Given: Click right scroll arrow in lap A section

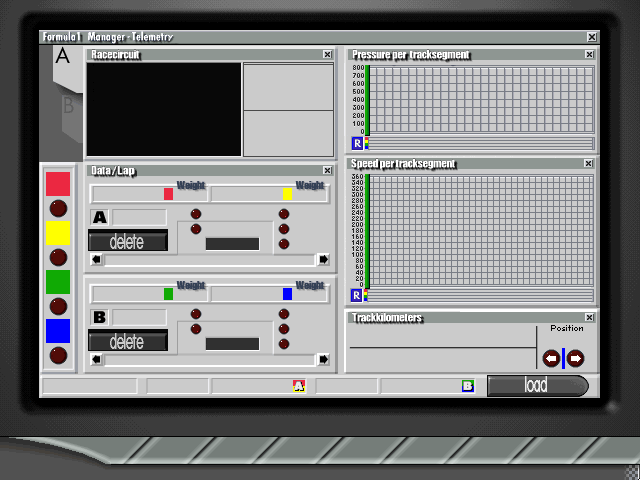Looking at the screenshot, I should coord(323,259).
